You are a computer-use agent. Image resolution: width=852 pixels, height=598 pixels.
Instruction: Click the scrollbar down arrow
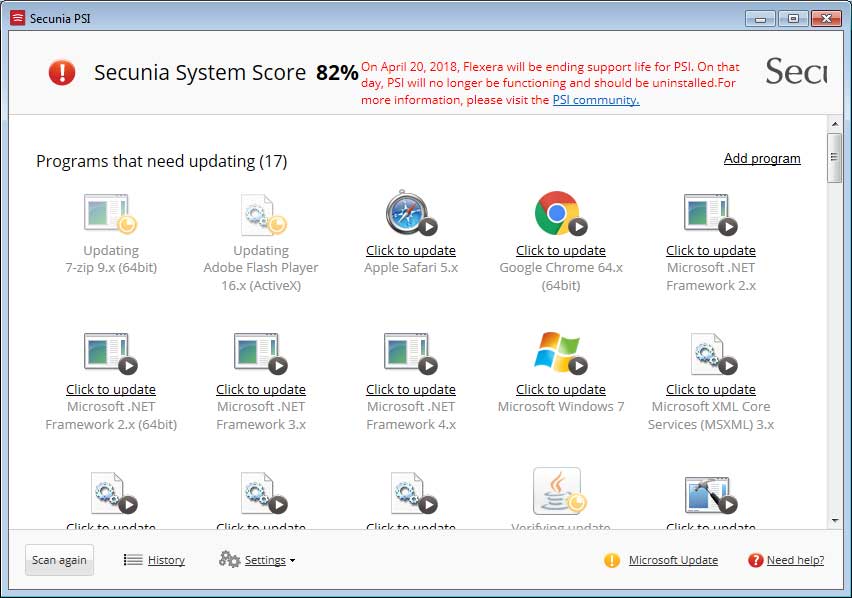pyautogui.click(x=835, y=520)
